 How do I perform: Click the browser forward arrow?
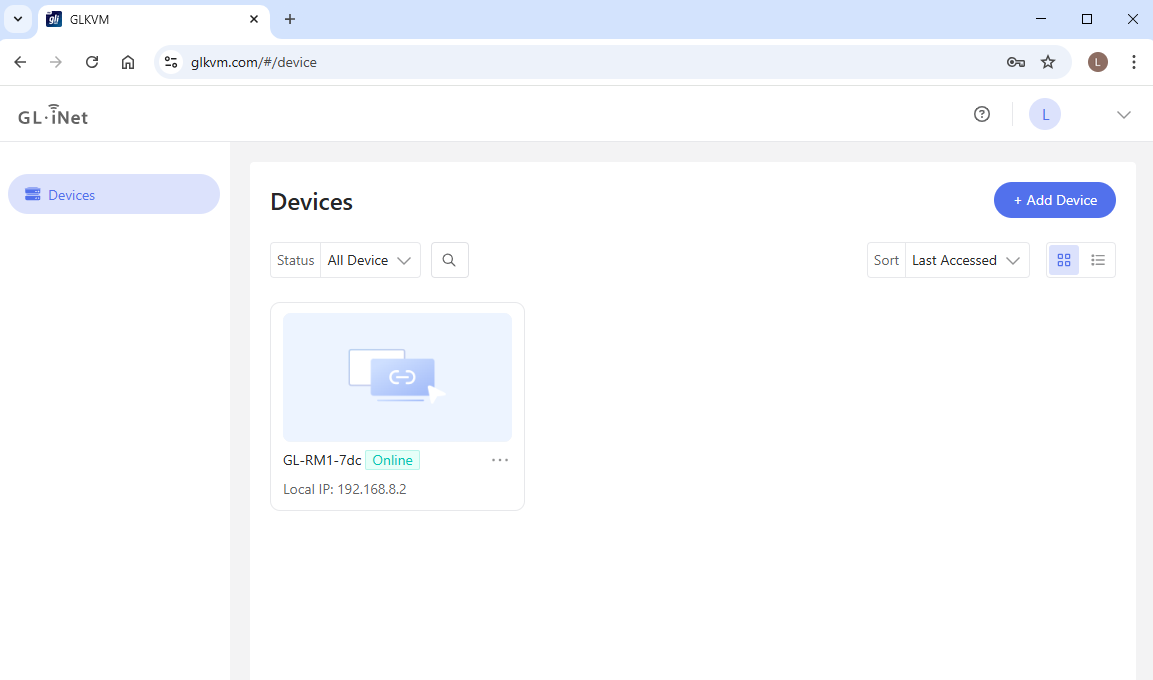56,62
